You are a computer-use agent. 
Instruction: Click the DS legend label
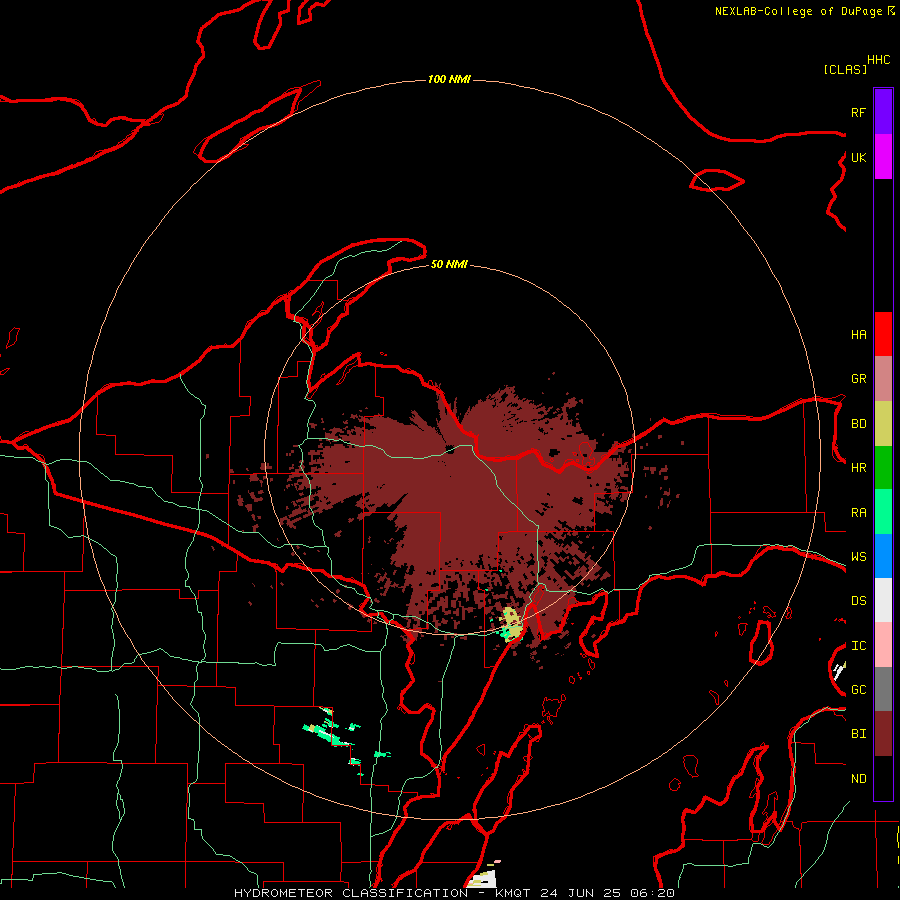pos(858,601)
